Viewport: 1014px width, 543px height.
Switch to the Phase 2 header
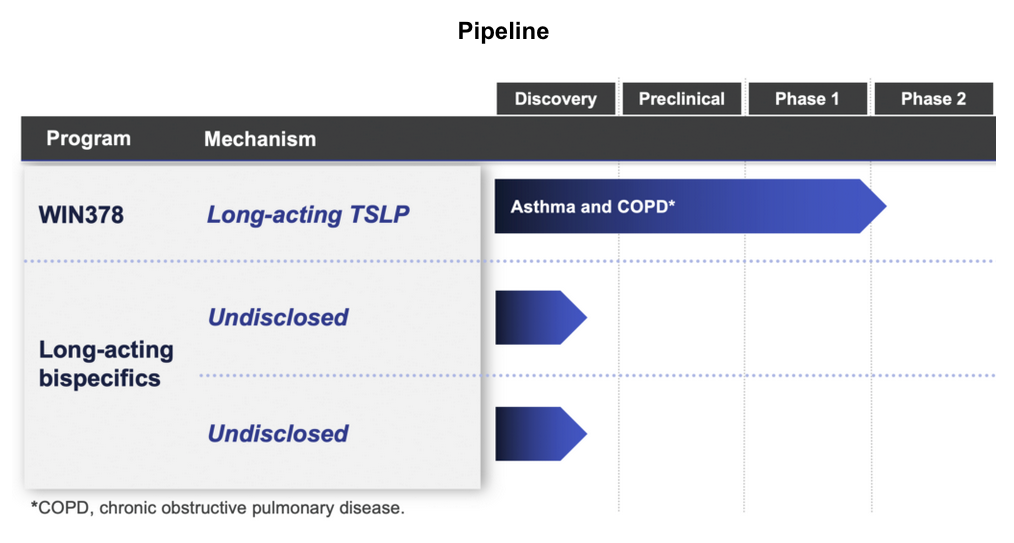[x=933, y=99]
